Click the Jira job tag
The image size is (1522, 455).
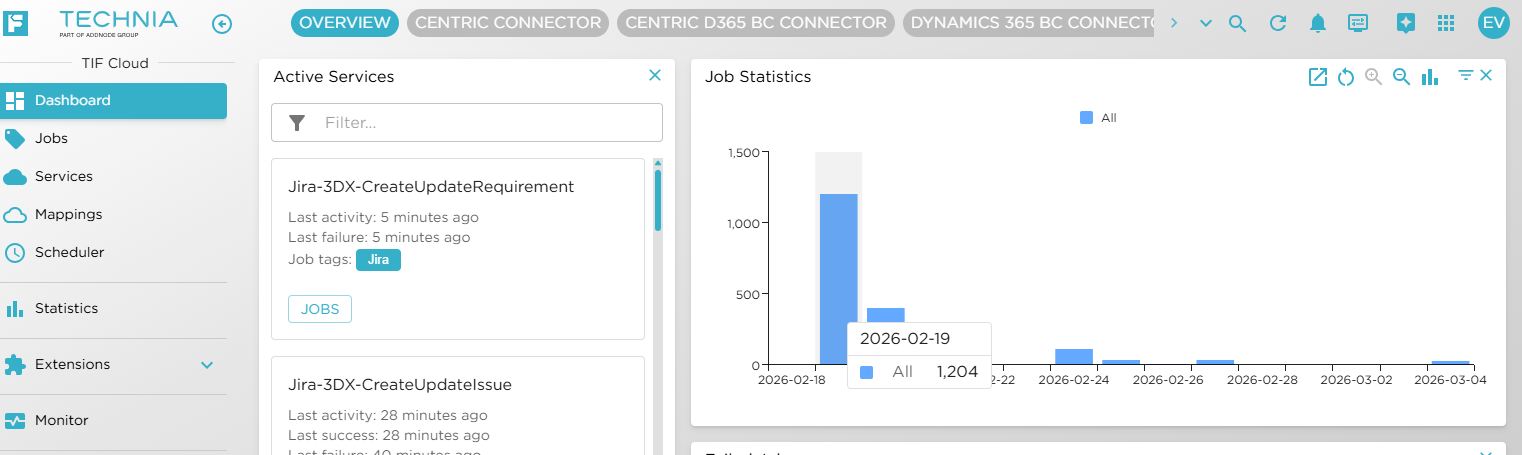coord(378,260)
